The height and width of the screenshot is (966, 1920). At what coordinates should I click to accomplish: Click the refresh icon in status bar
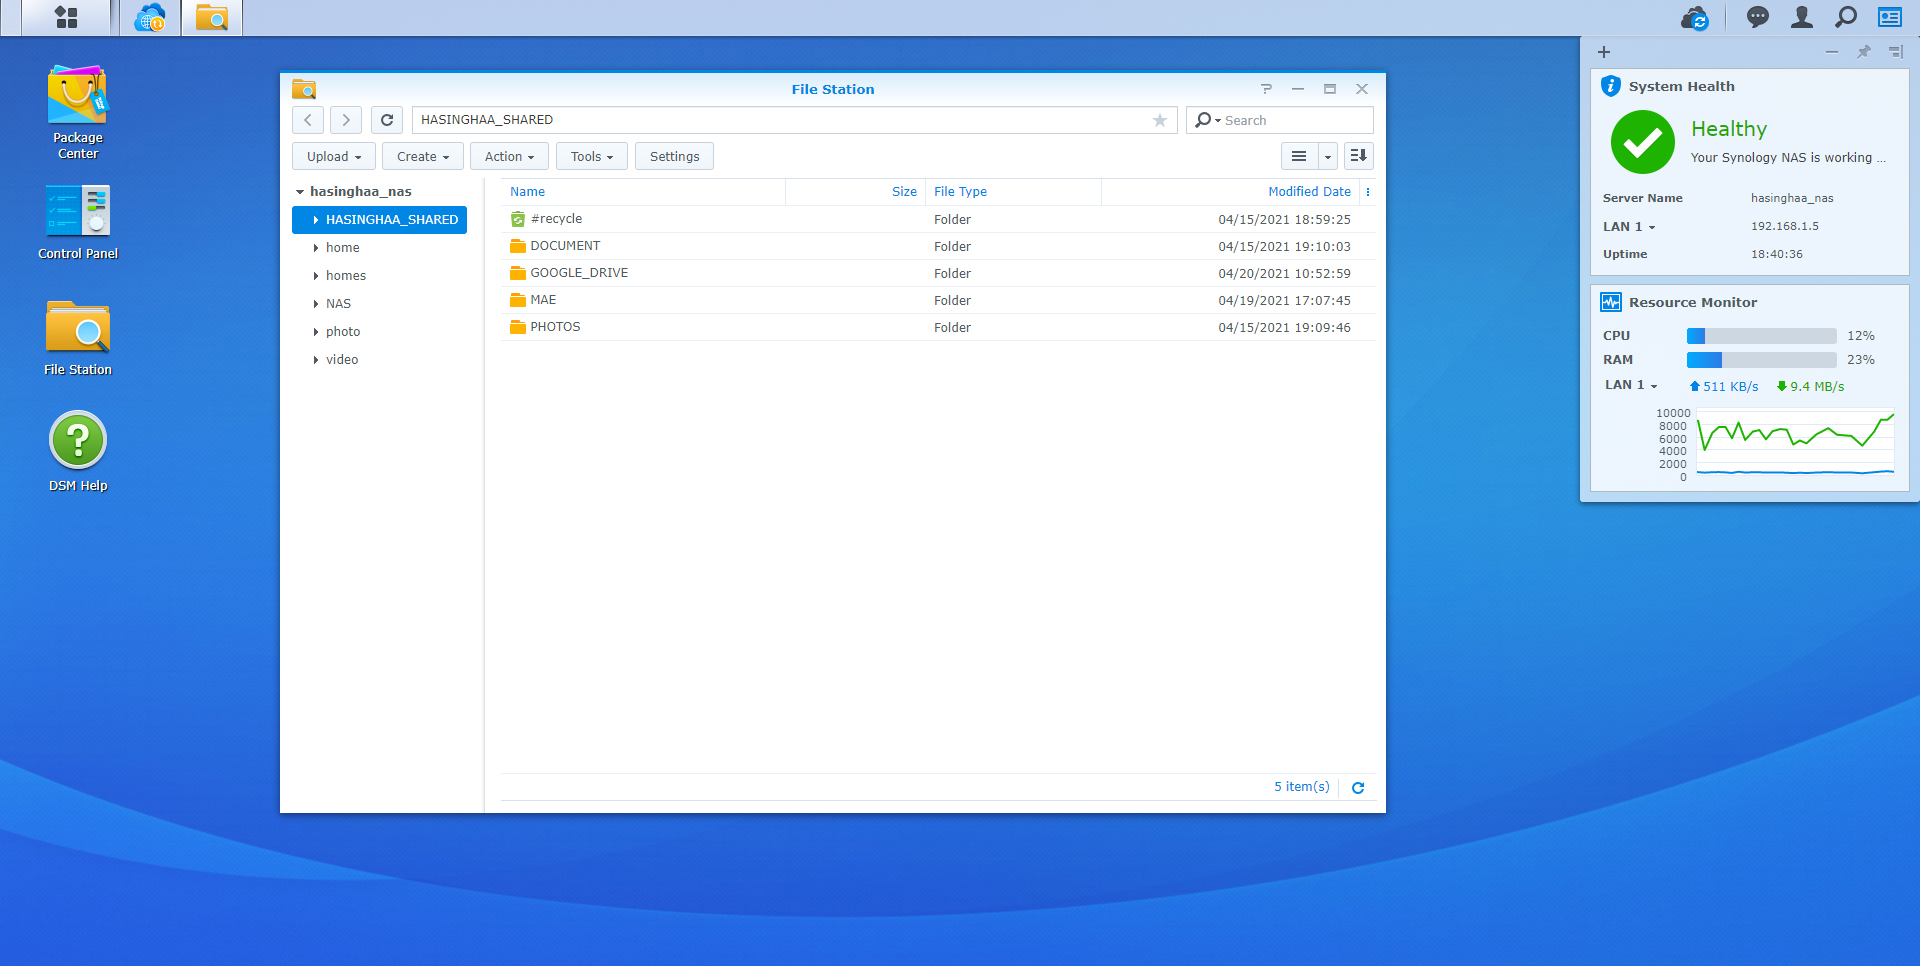pos(1358,788)
